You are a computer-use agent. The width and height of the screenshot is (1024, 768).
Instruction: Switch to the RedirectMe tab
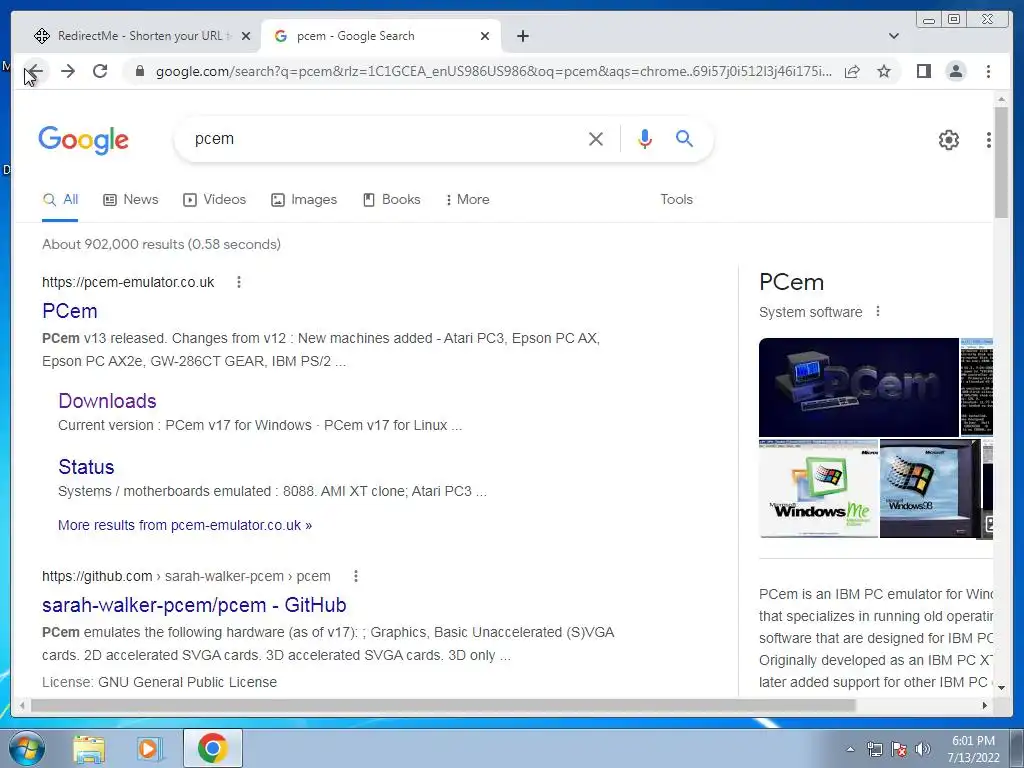point(139,36)
